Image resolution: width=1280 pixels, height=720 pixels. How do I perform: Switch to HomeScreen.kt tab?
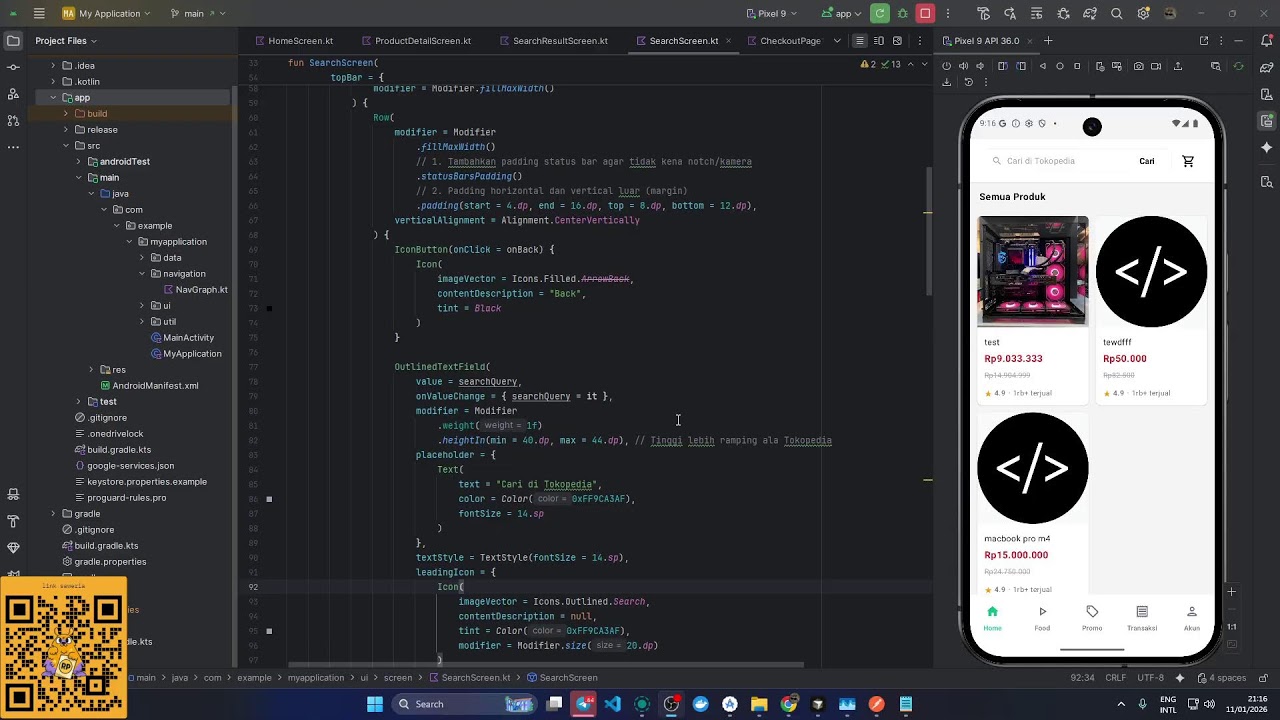pos(293,41)
